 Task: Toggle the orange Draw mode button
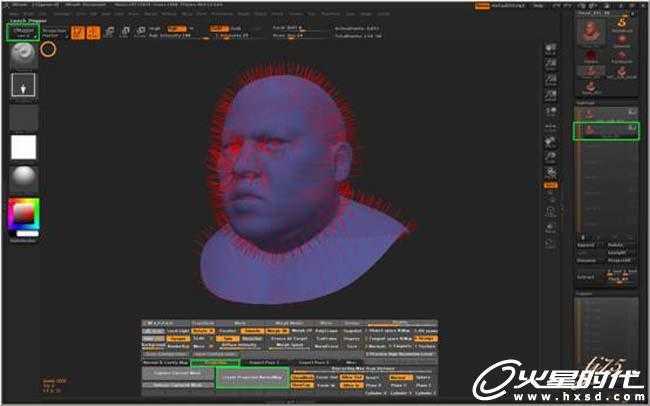[x=93, y=33]
